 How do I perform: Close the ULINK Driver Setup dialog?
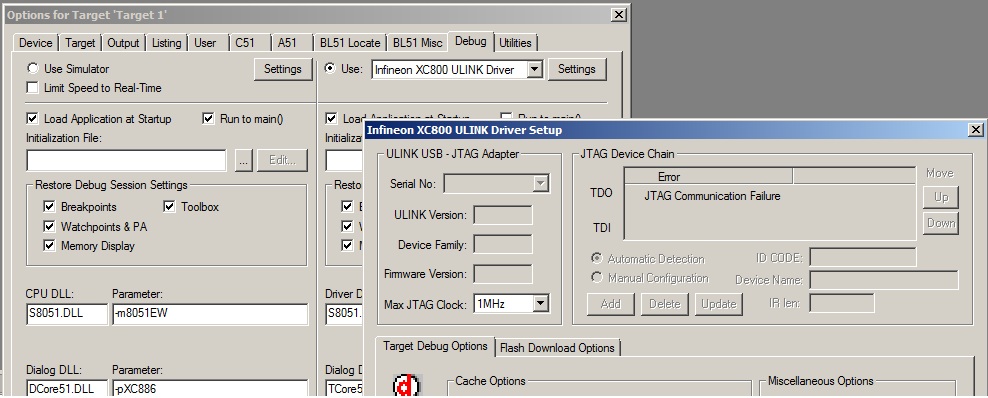(975, 130)
